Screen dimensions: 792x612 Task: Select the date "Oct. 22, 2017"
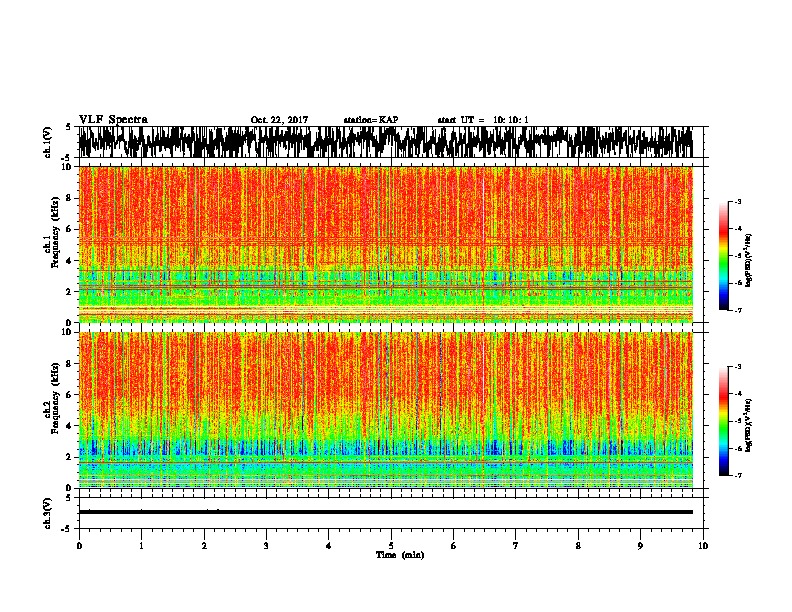pyautogui.click(x=279, y=120)
